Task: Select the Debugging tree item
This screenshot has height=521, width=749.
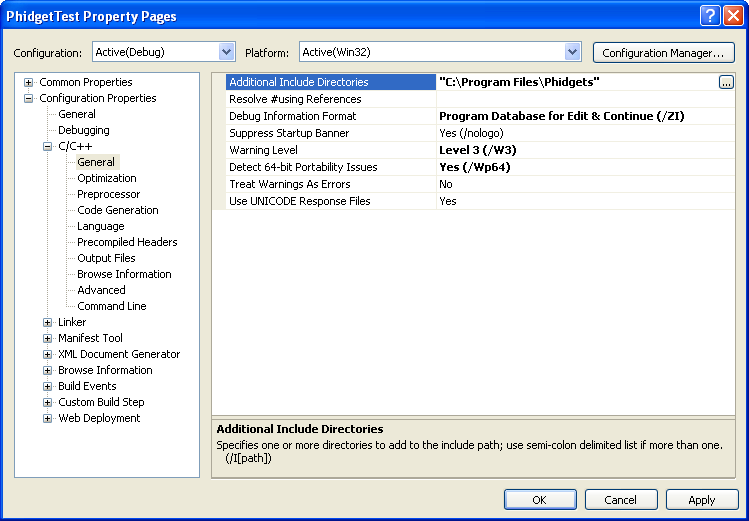Action: pos(84,130)
